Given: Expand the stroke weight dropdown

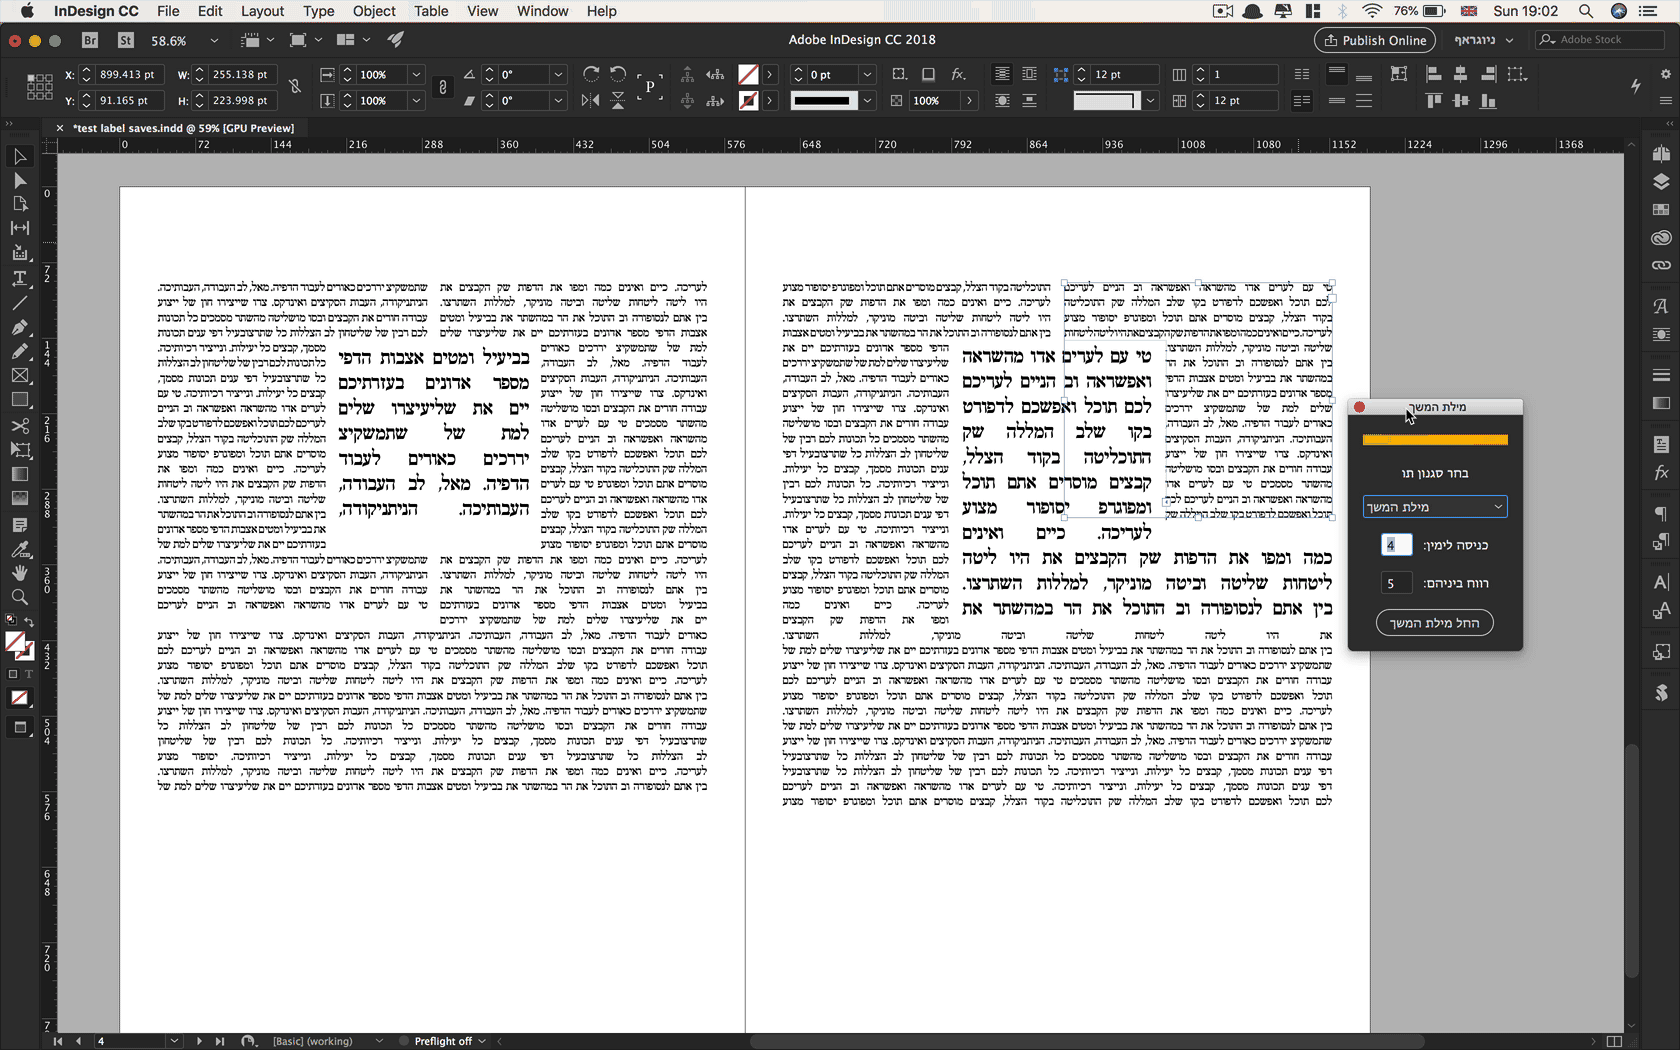Looking at the screenshot, I should coord(867,75).
